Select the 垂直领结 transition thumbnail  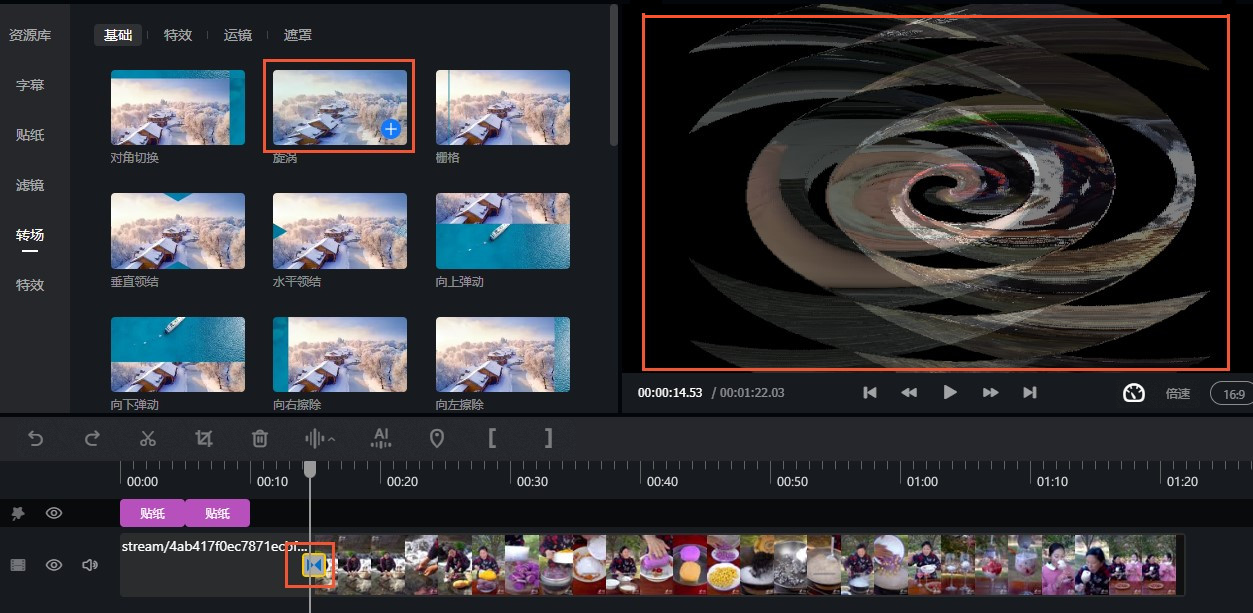coord(178,231)
